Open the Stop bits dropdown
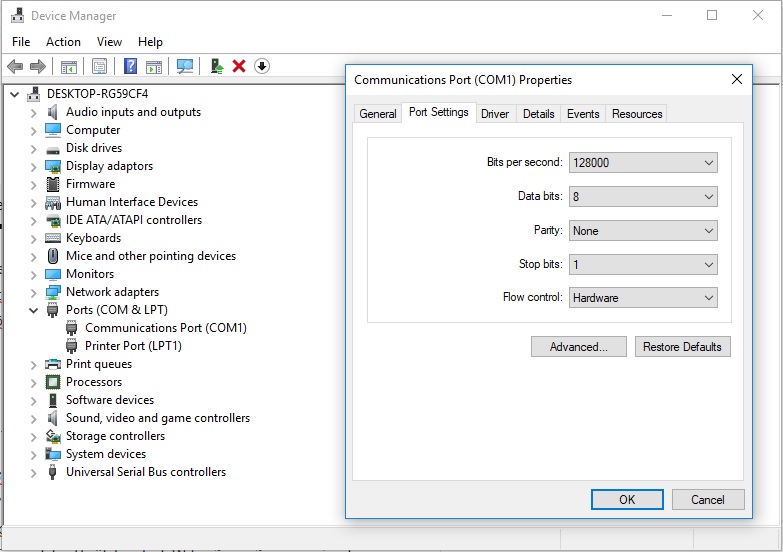The width and height of the screenshot is (783, 552). click(x=643, y=265)
